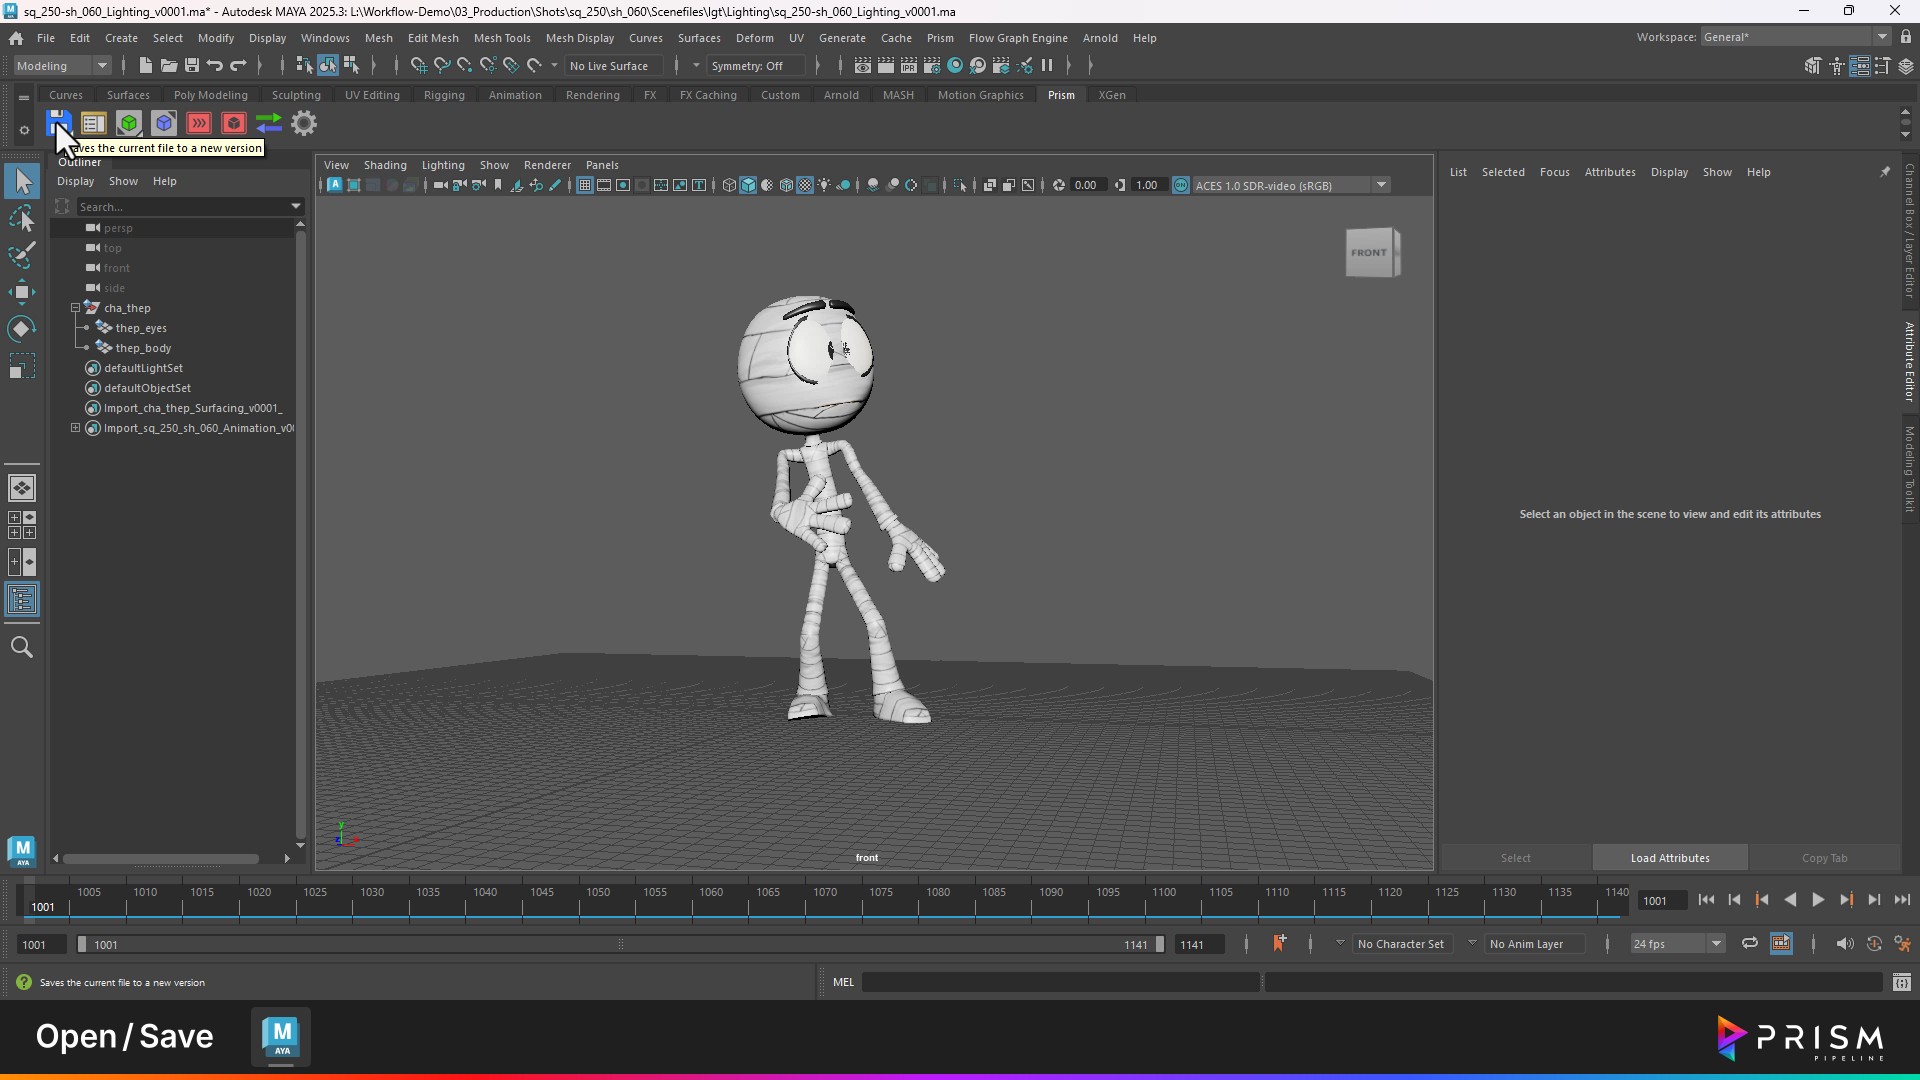Image resolution: width=1920 pixels, height=1080 pixels.
Task: Open the Script Editor icon
Action: click(x=1902, y=982)
